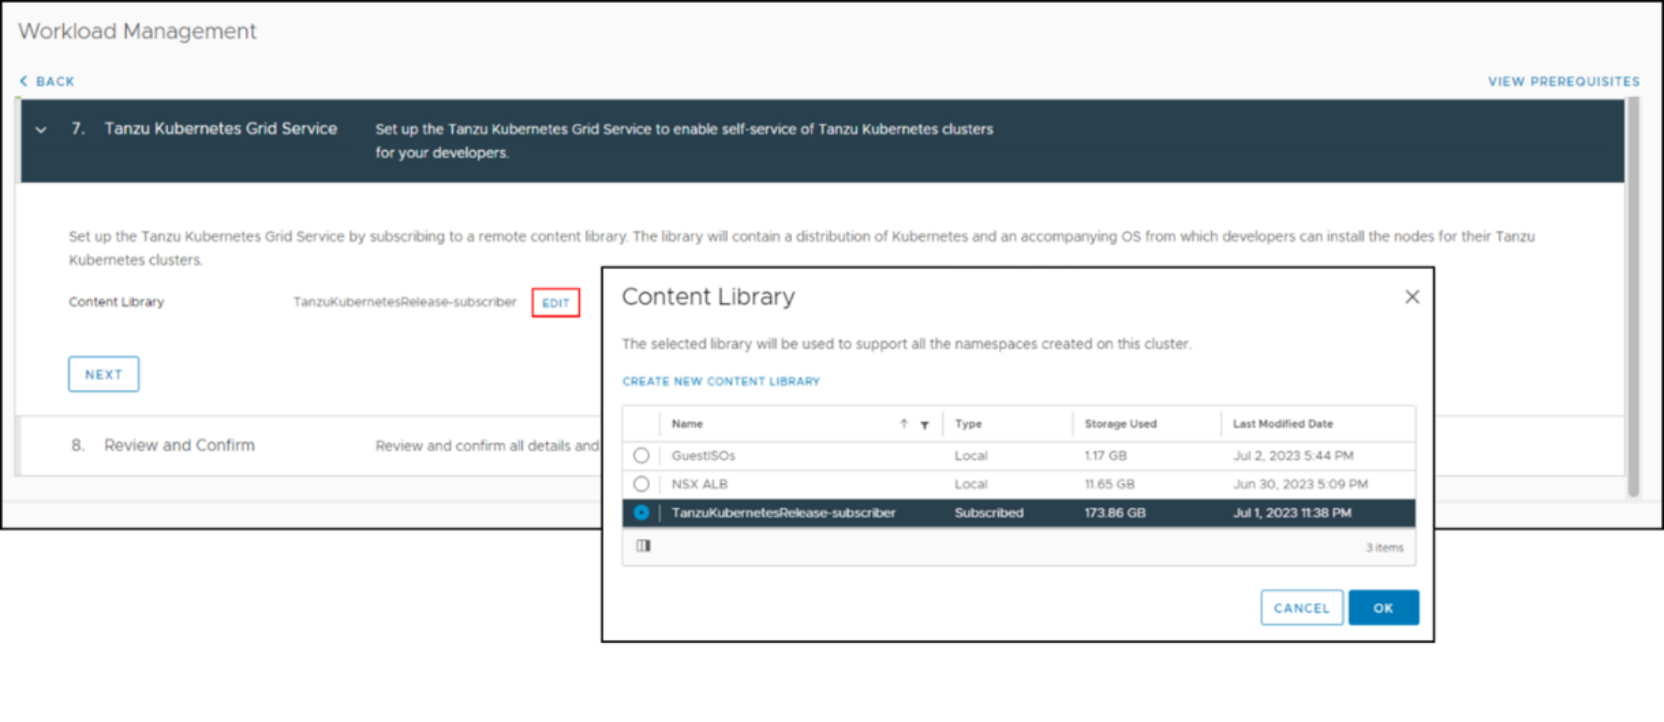Viewport: 1664px width, 722px height.
Task: Click the Last Modified Date column header
Action: click(1282, 424)
